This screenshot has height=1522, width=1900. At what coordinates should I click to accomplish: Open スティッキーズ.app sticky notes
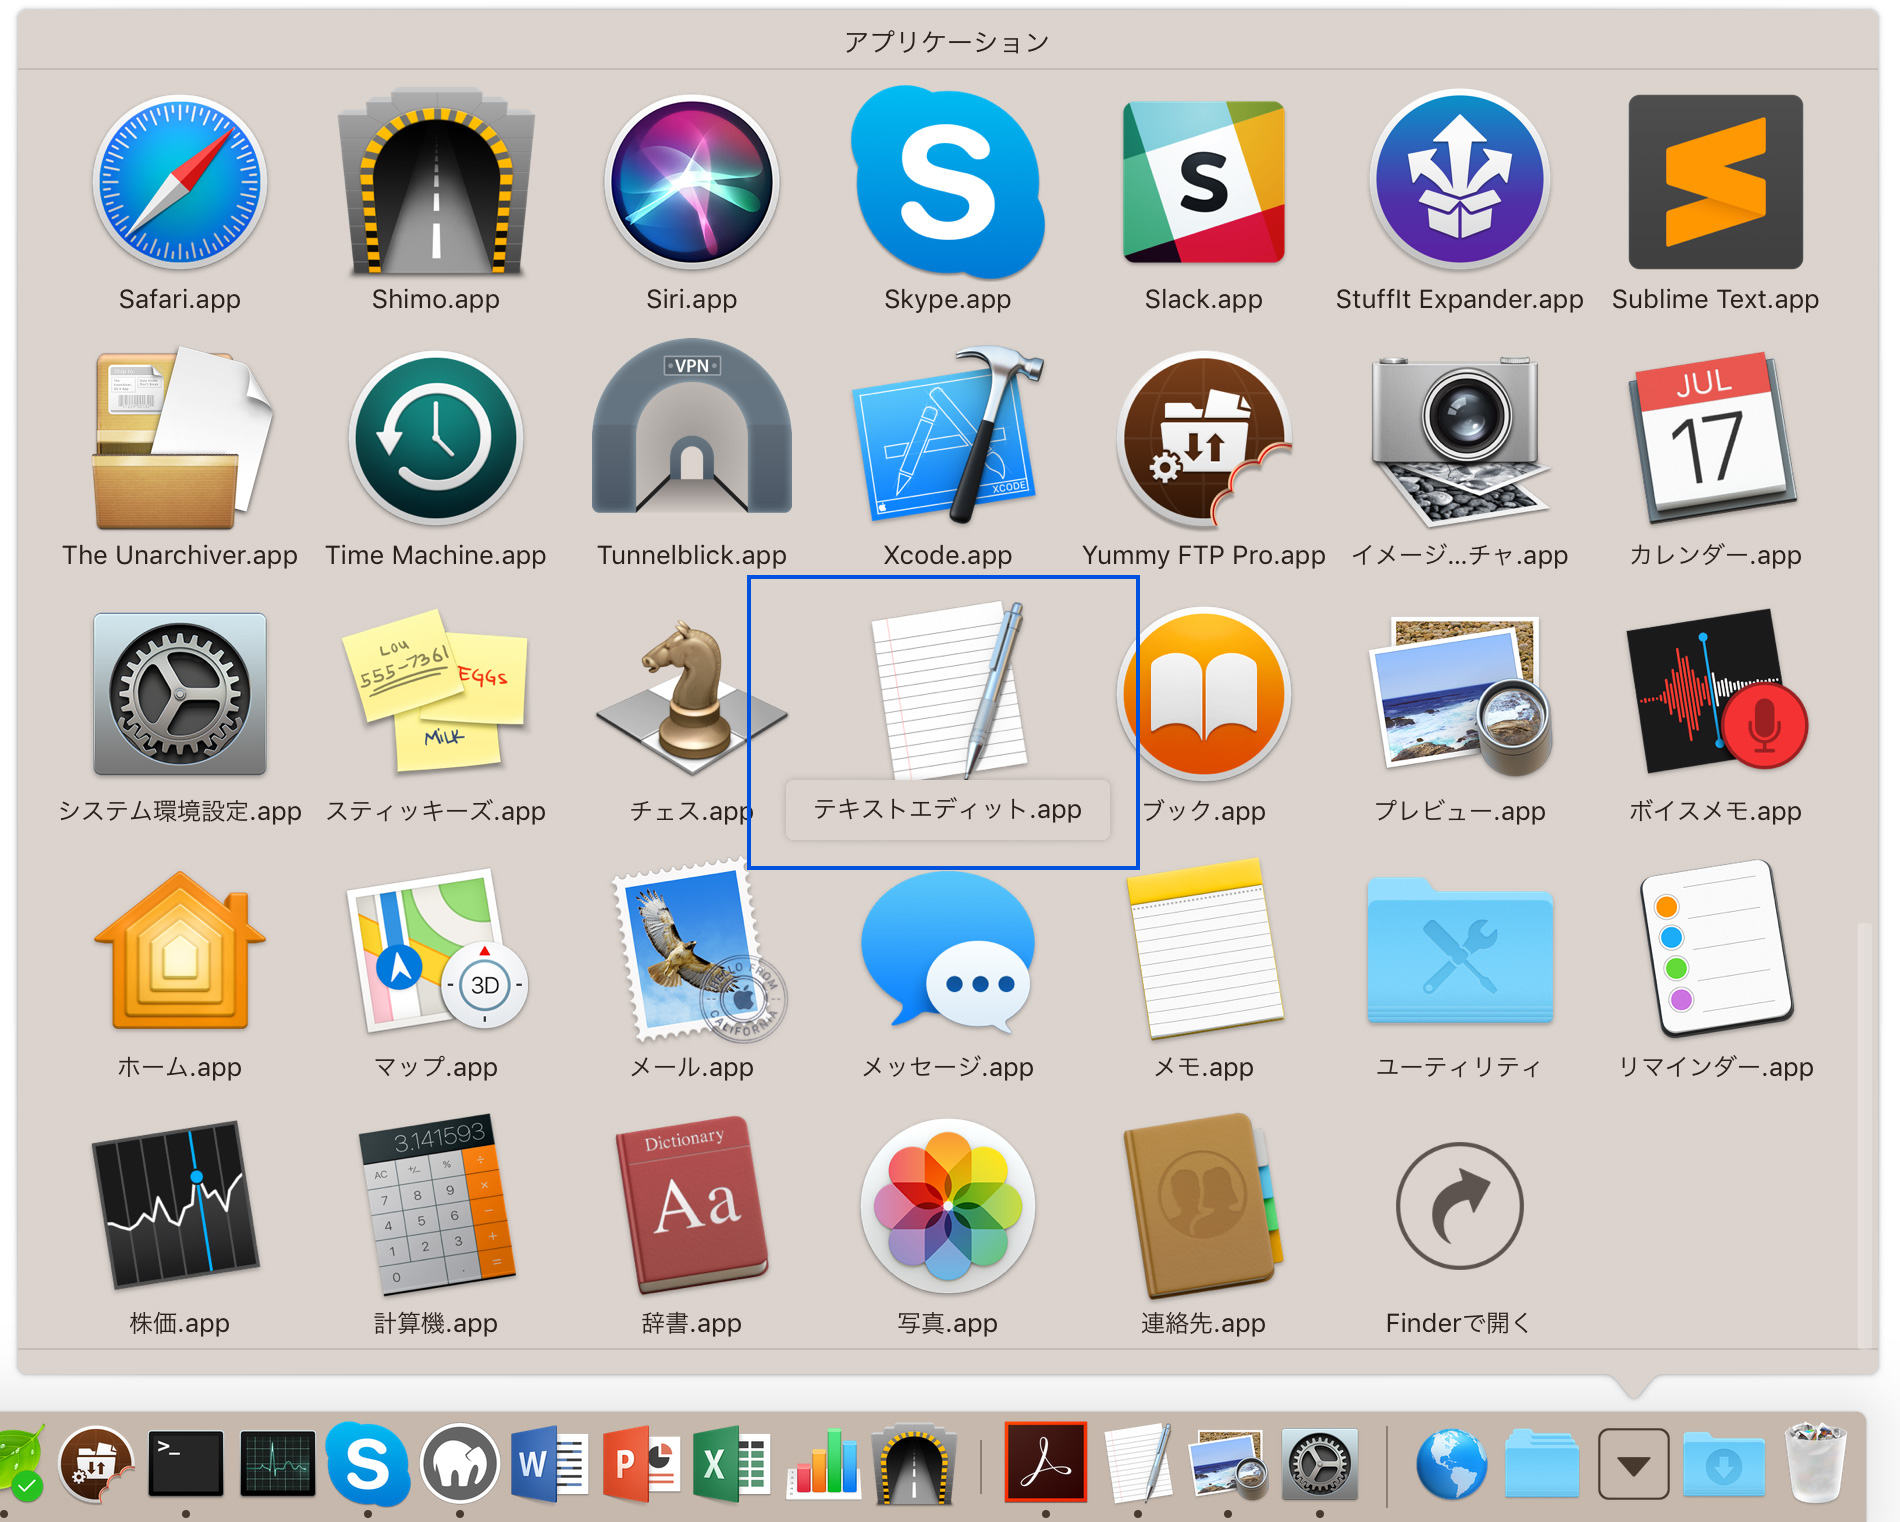tap(436, 691)
